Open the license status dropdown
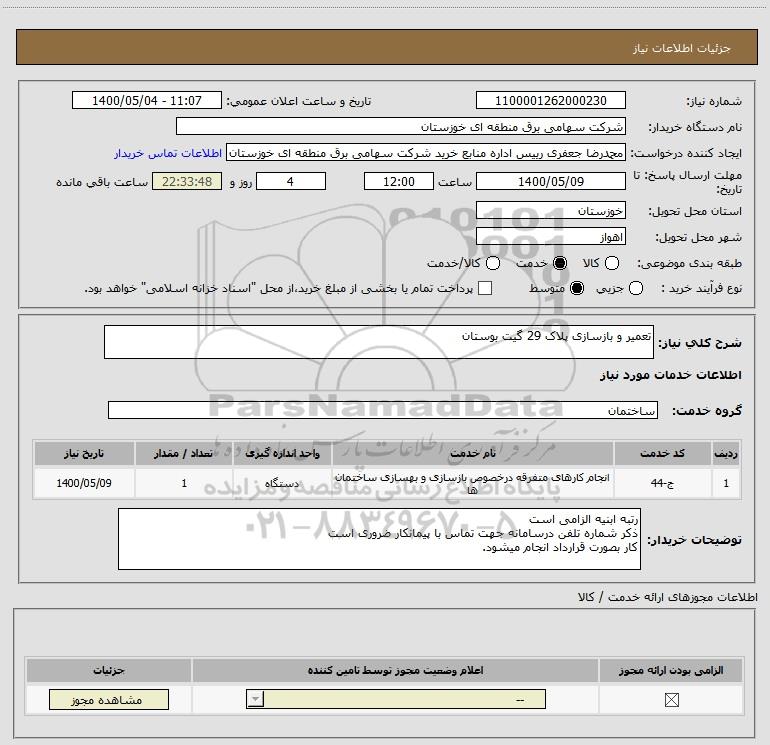Screen dimensions: 770x745 click(x=396, y=699)
